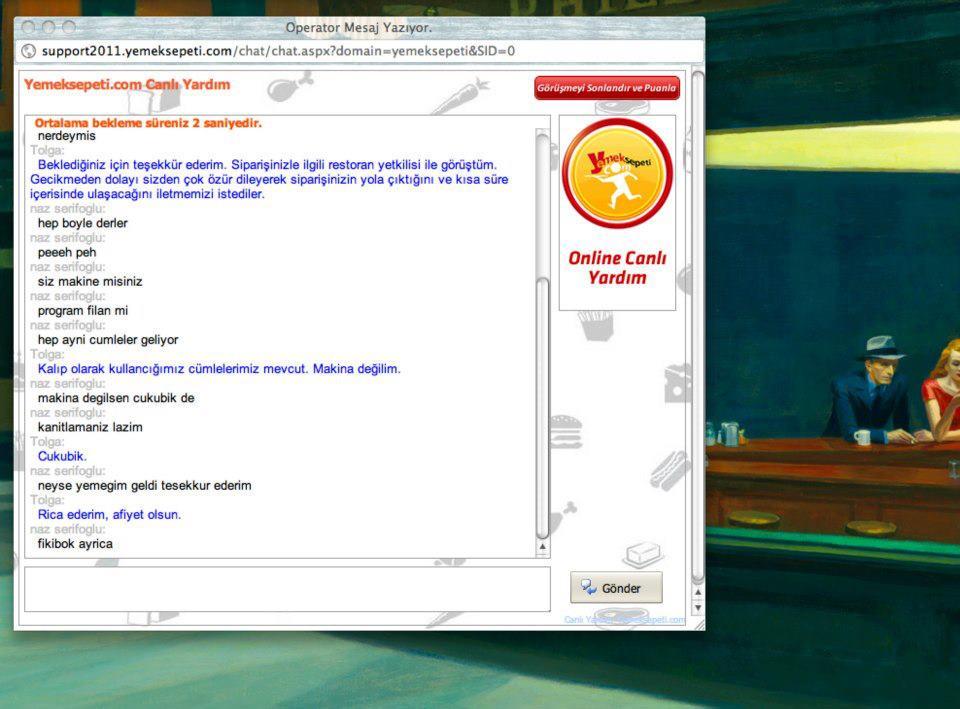End chat with Görüşmeyi Sonlandır ve Puanla
This screenshot has width=960, height=709.
coord(607,88)
